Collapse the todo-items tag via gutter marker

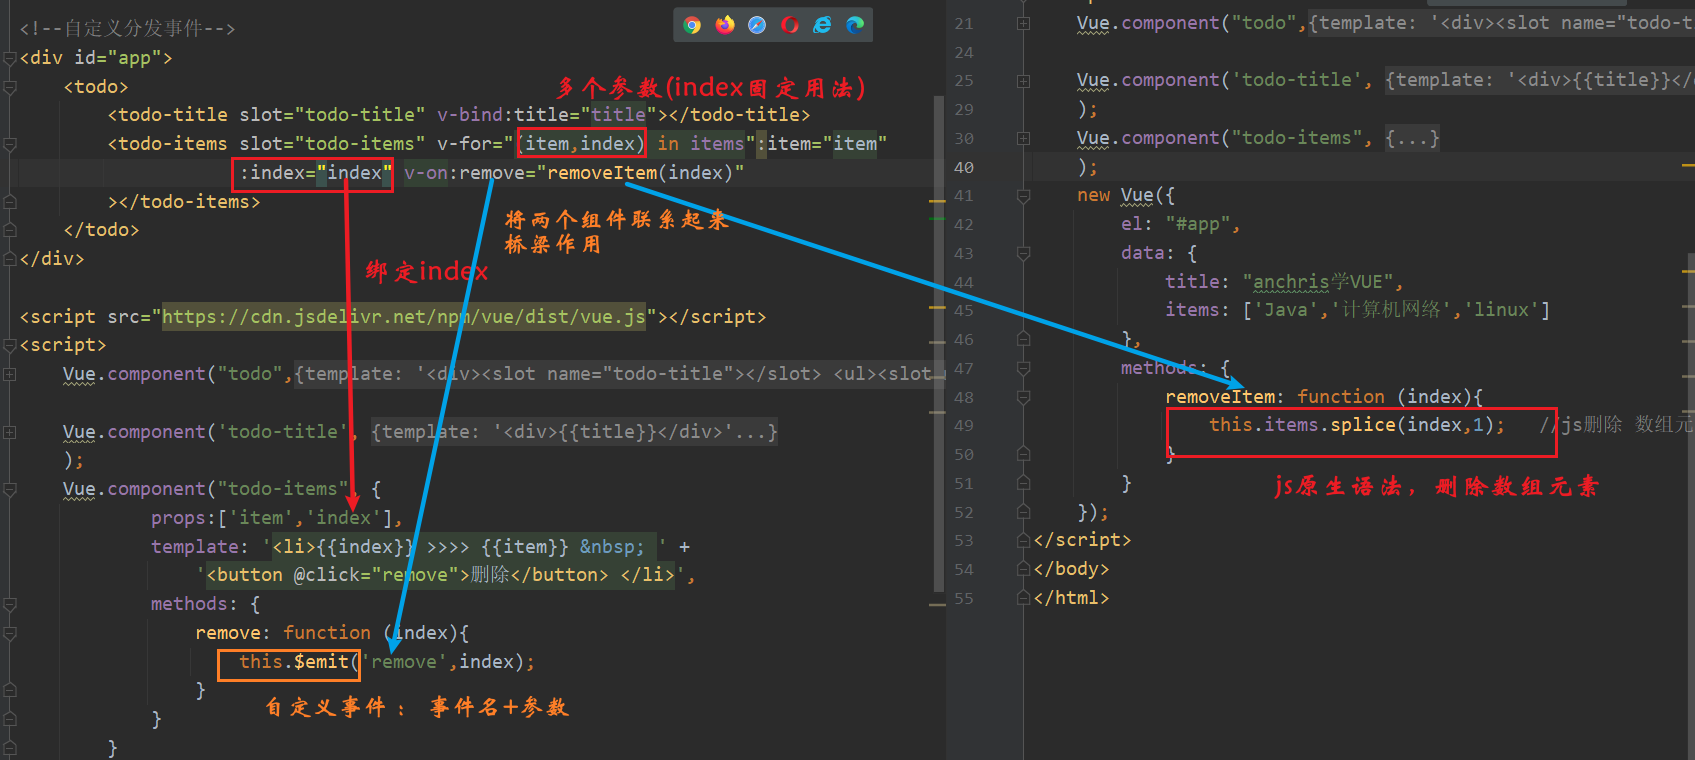pyautogui.click(x=9, y=144)
